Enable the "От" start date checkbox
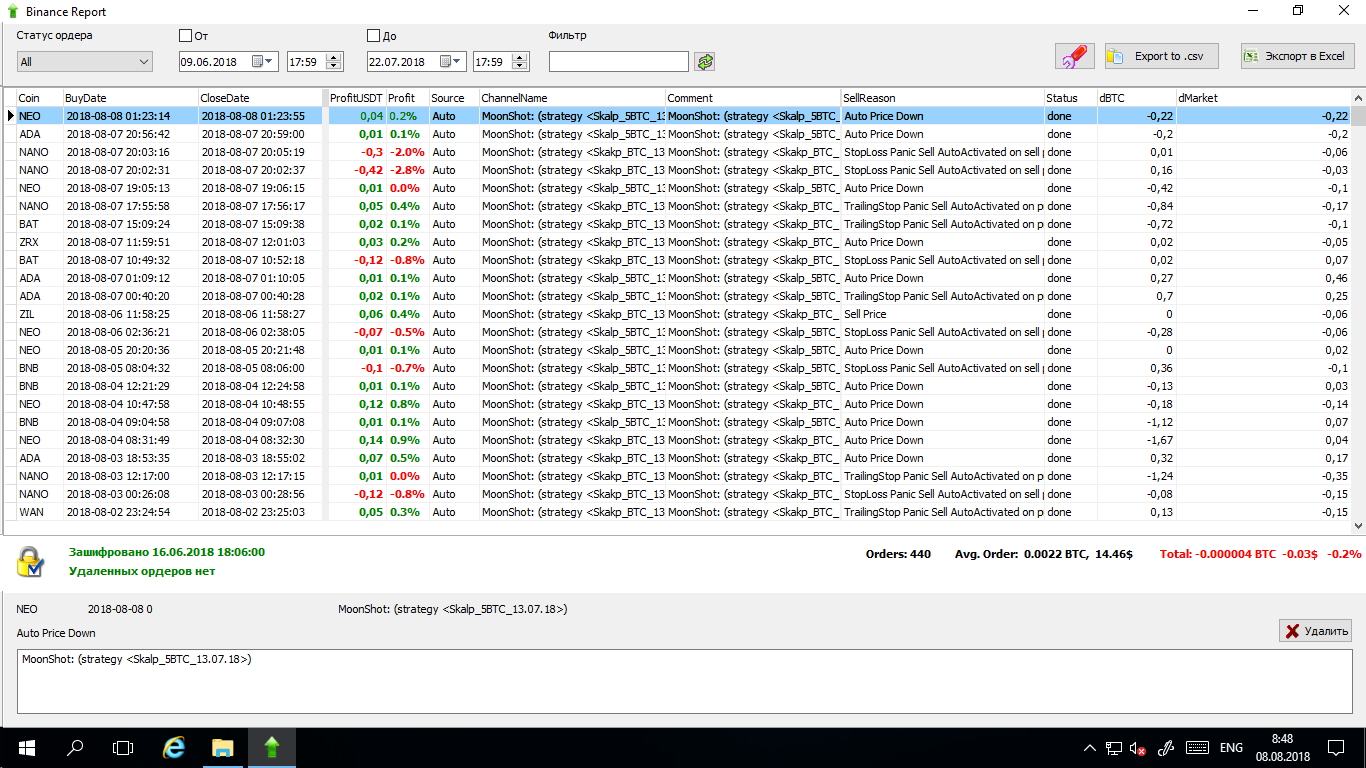This screenshot has height=768, width=1366. [x=185, y=36]
